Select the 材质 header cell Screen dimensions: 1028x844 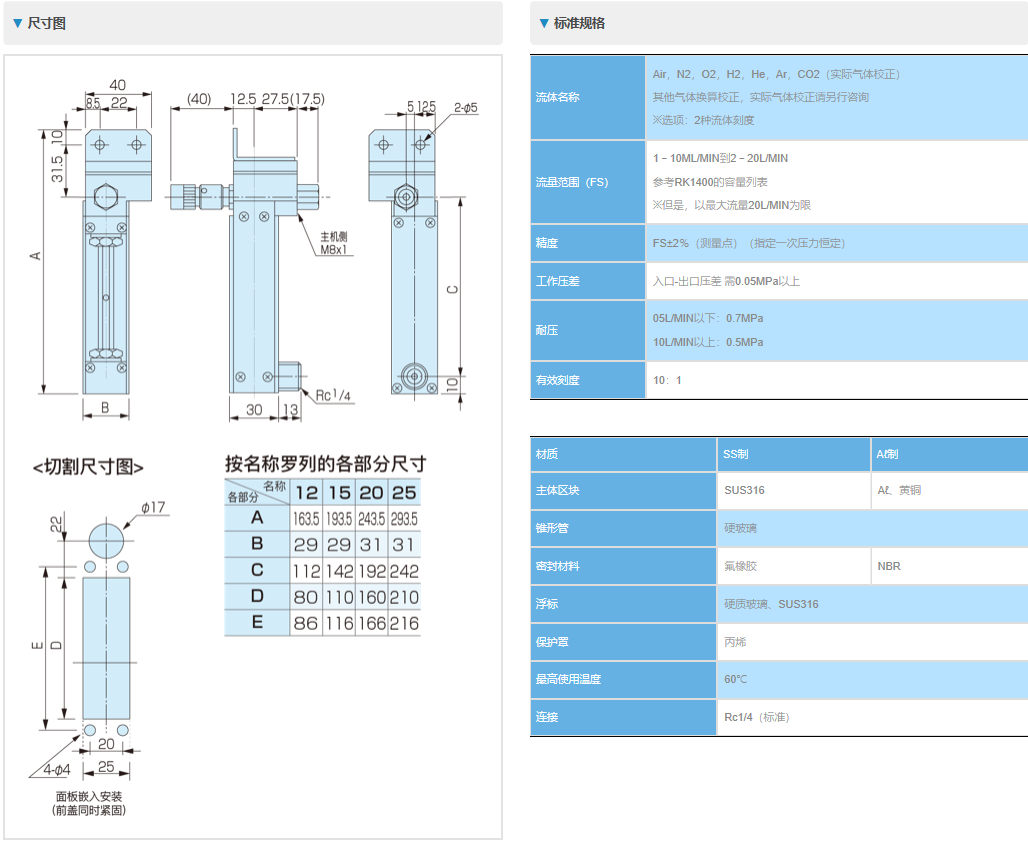(x=623, y=454)
